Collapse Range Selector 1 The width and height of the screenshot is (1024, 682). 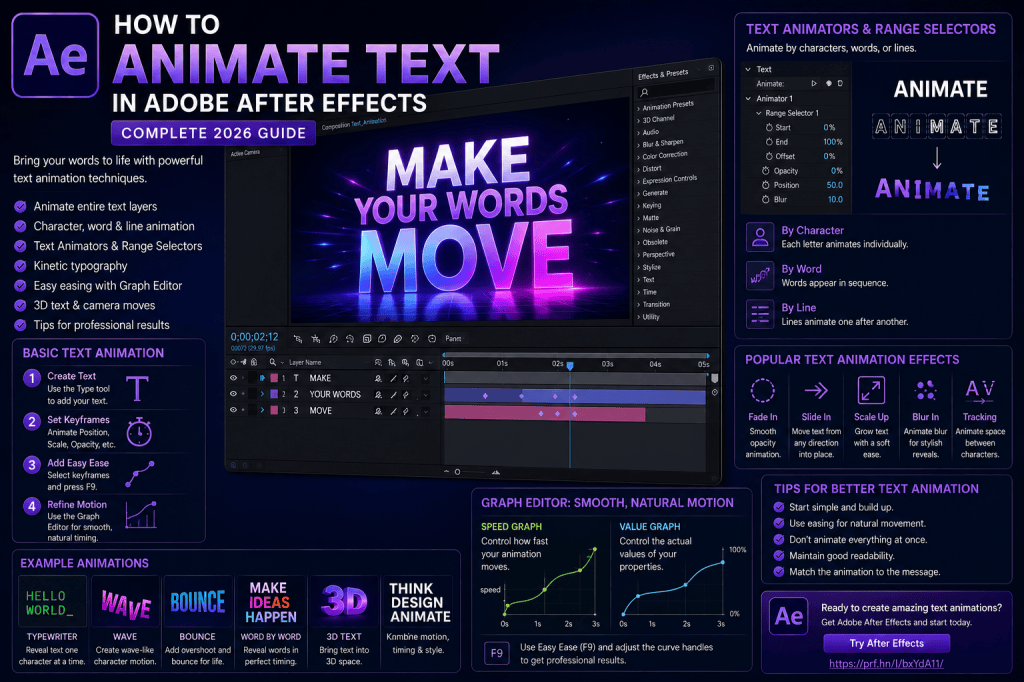click(x=759, y=113)
